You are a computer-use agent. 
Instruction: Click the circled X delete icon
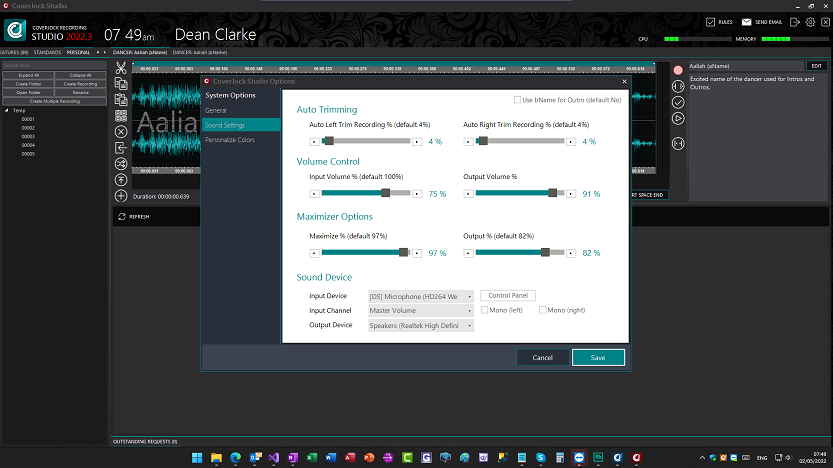coord(121,131)
